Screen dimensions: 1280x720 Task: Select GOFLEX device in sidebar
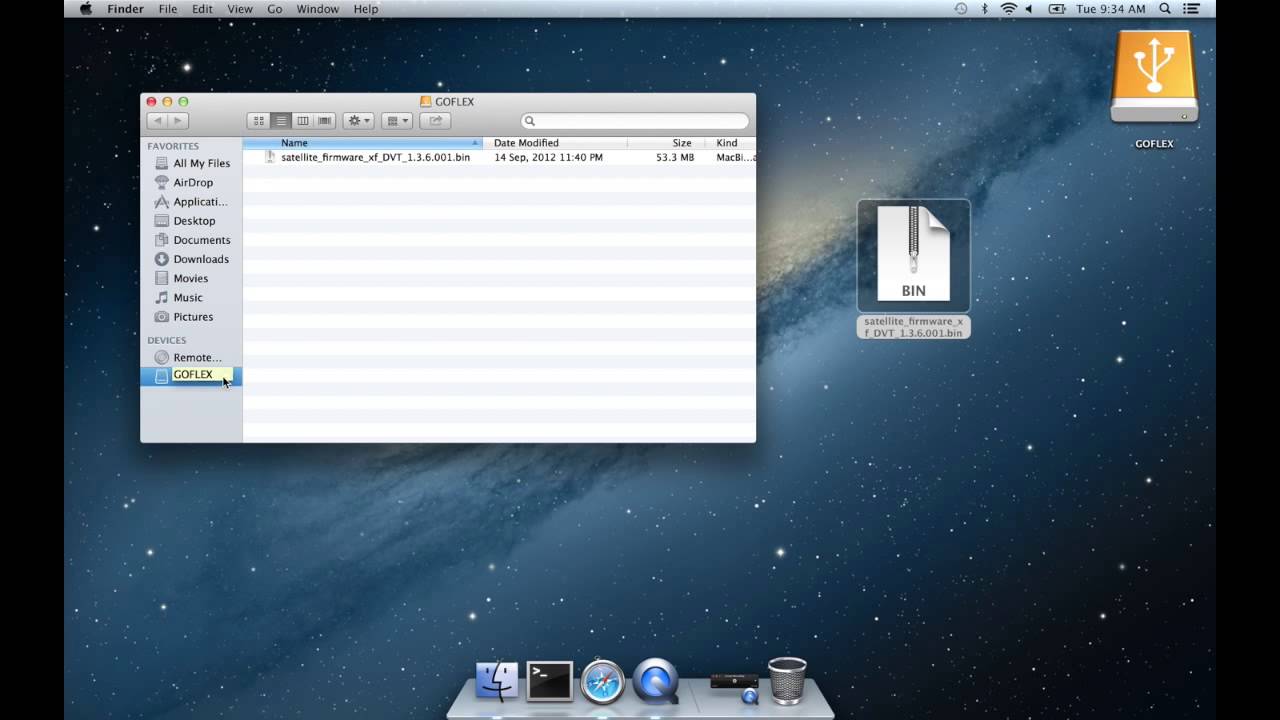click(x=192, y=376)
